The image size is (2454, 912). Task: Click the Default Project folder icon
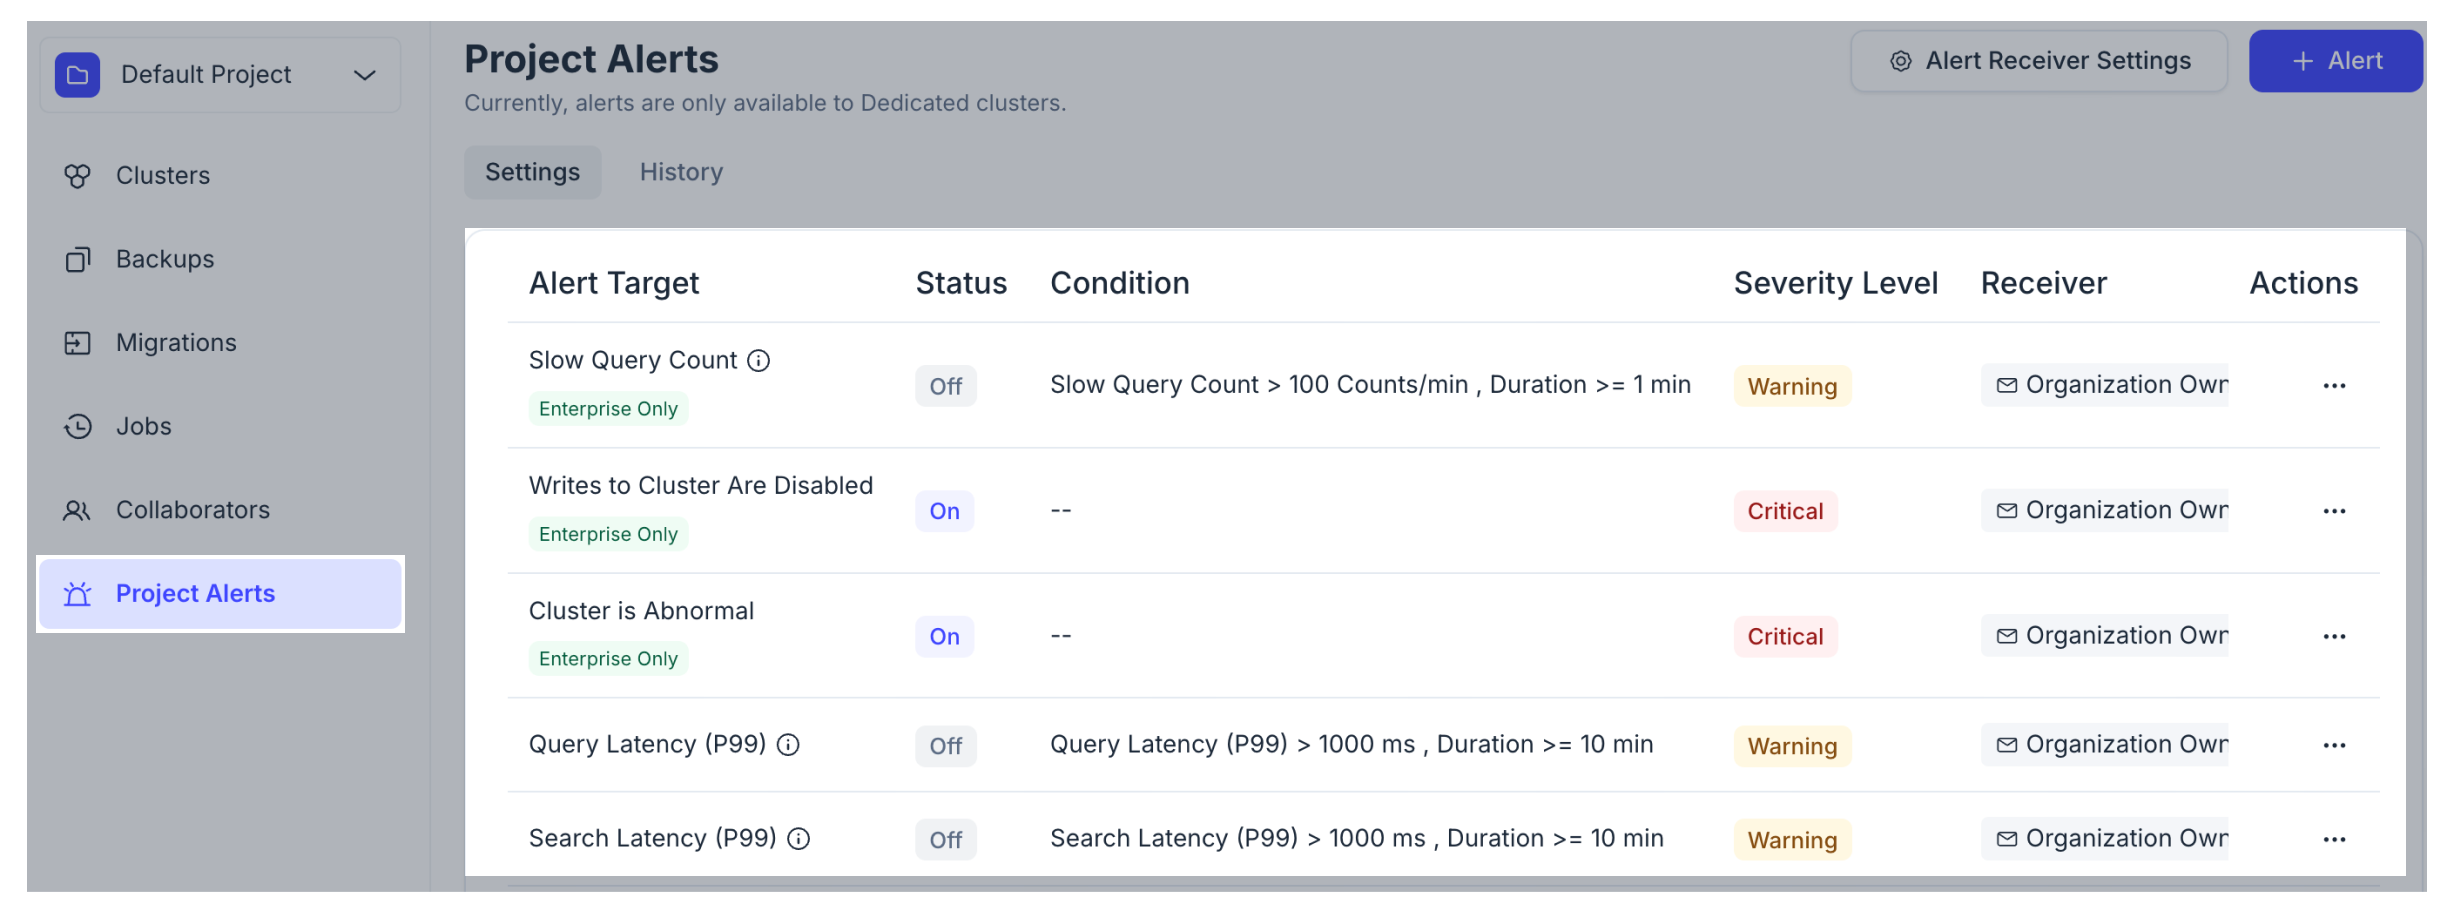point(77,75)
